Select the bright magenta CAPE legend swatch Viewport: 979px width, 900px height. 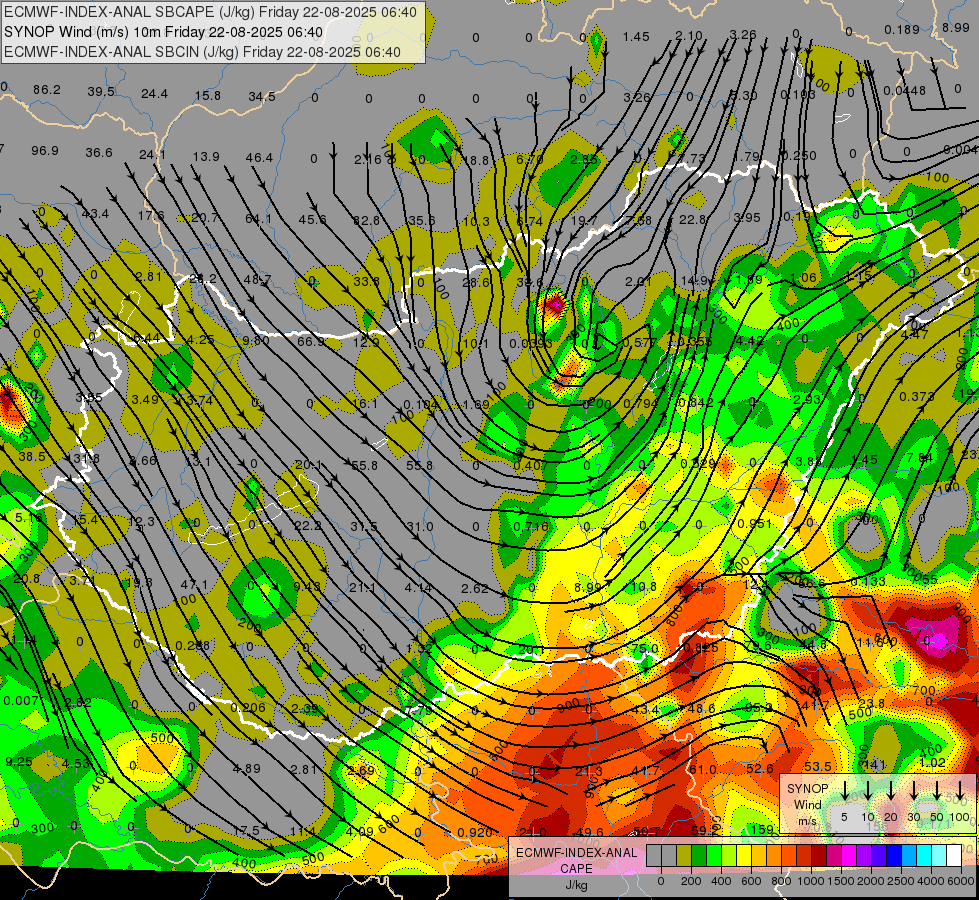point(849,856)
